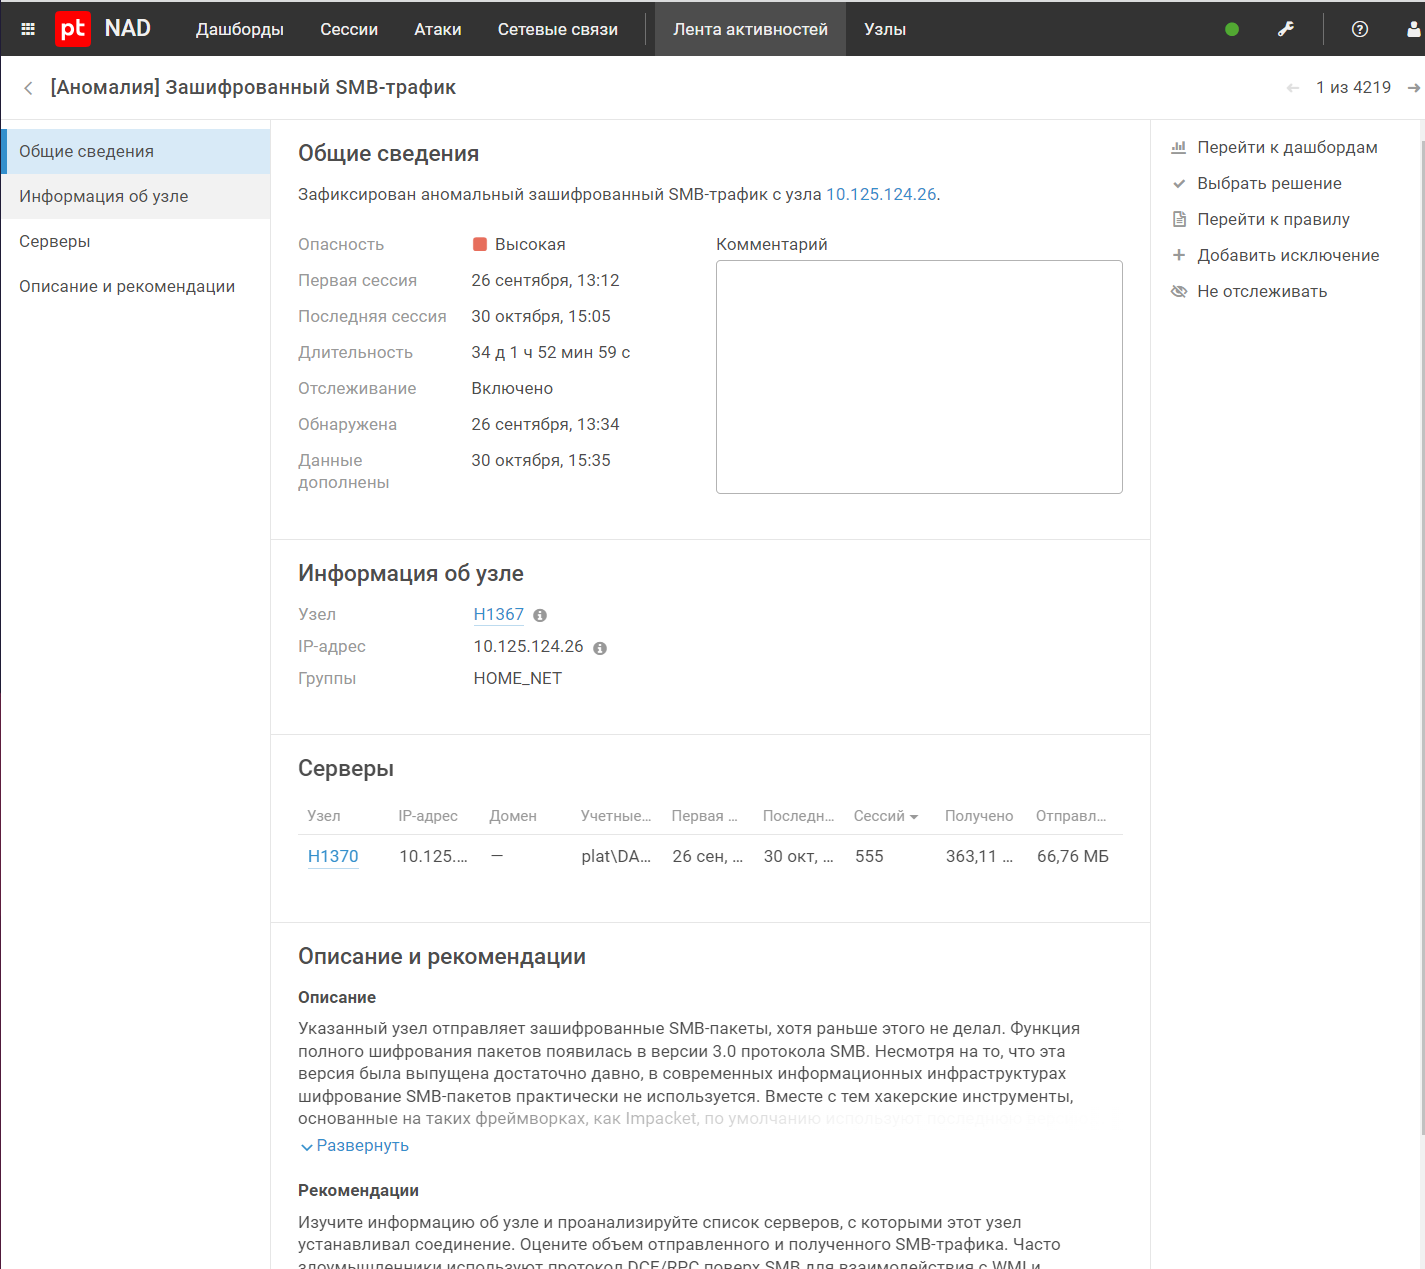Screen dimensions: 1425x1269
Task: Open node link H1367
Action: pos(498,615)
